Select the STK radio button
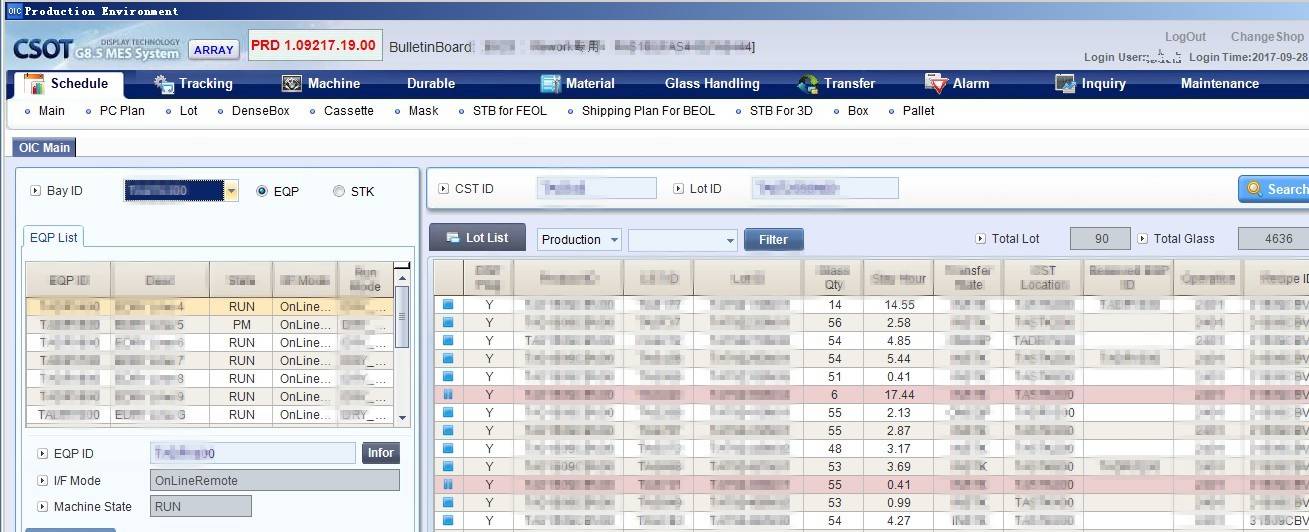Viewport: 1309px width, 532px height. pos(339,191)
